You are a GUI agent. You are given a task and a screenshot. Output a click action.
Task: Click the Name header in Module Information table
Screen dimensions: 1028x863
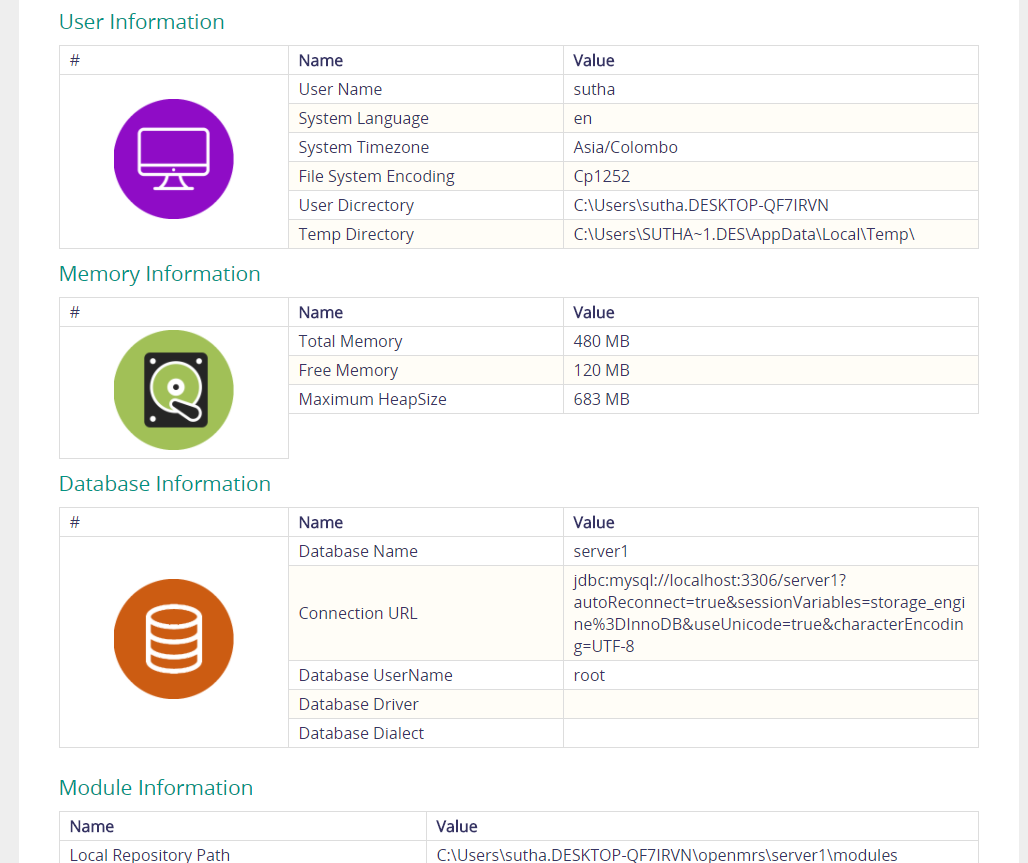point(92,826)
